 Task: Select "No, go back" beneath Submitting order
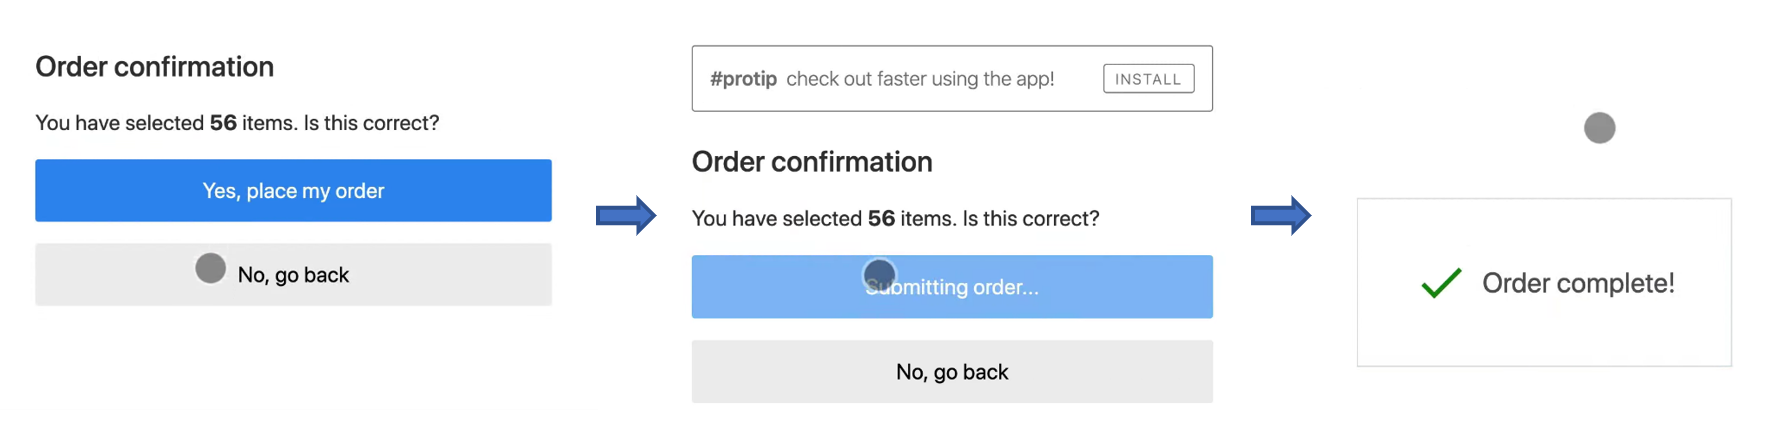tap(951, 372)
